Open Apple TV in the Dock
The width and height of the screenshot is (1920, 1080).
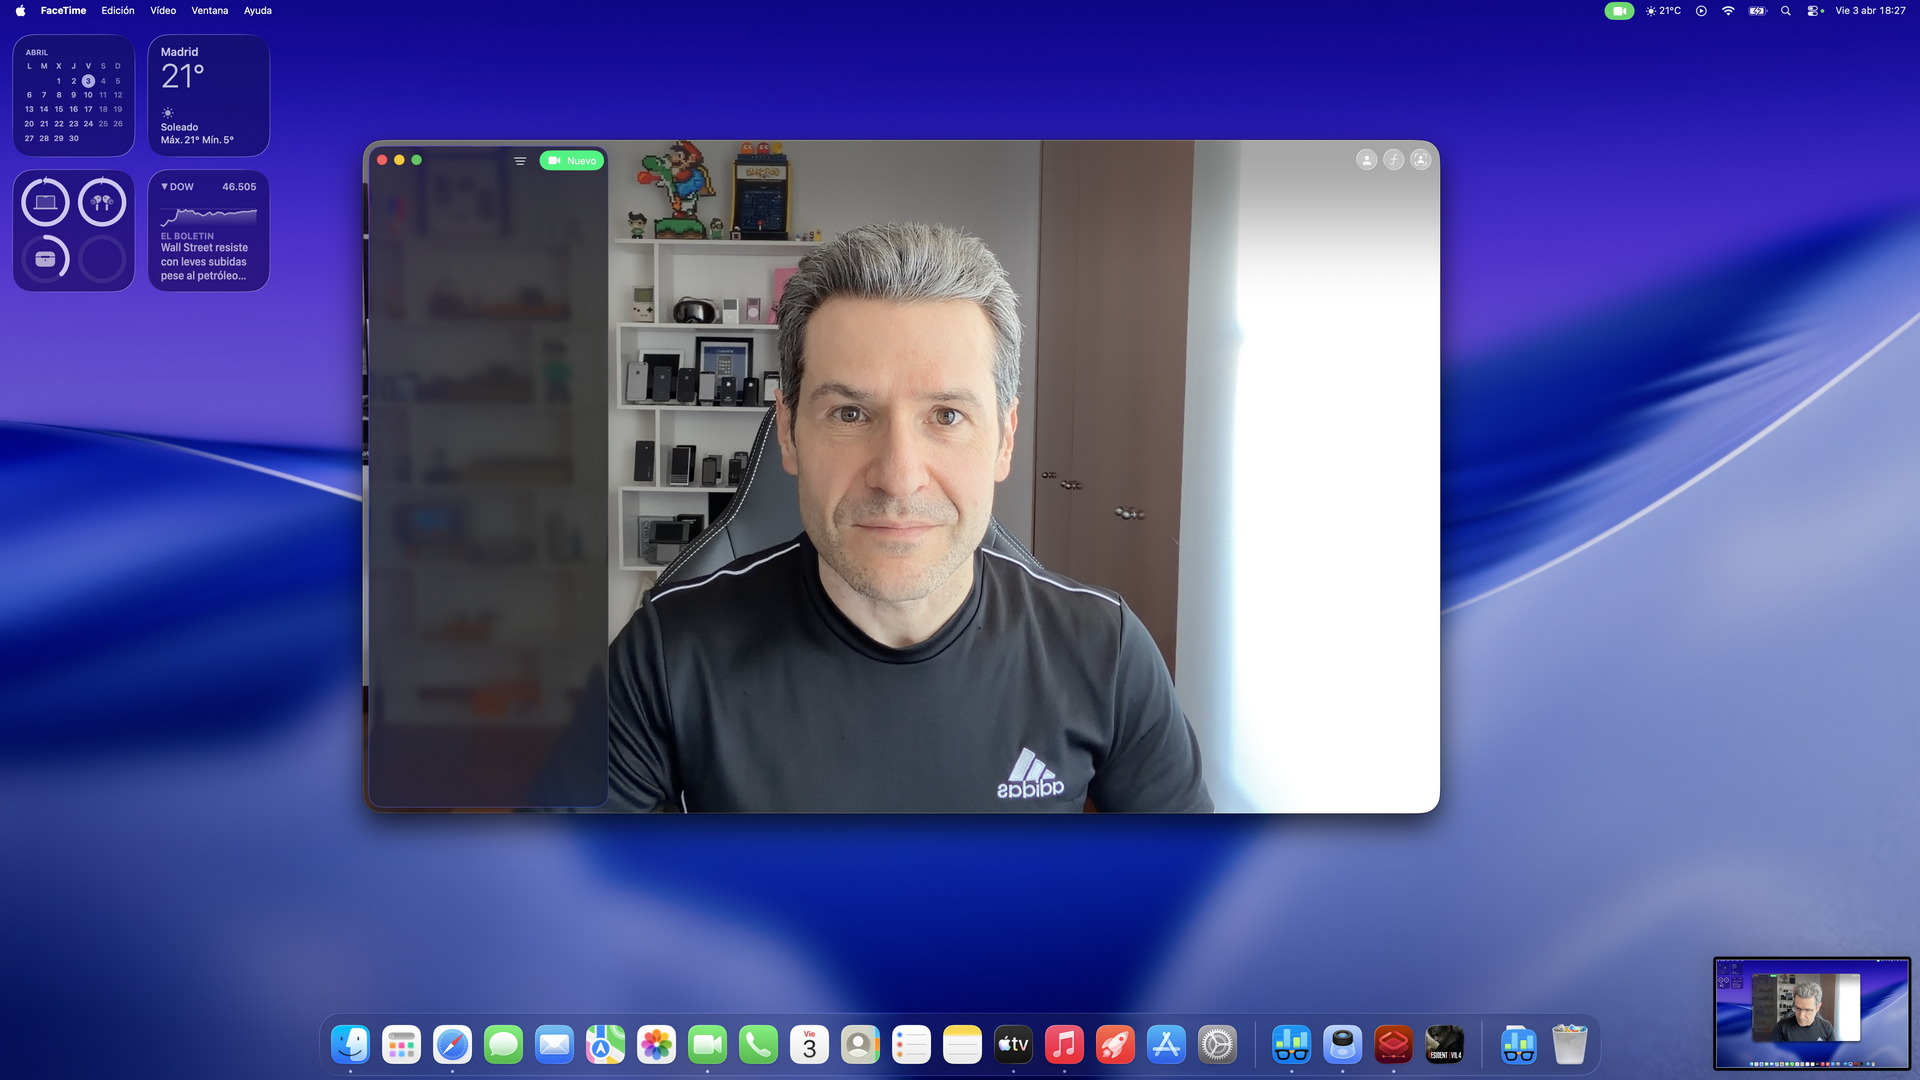coord(1013,1045)
